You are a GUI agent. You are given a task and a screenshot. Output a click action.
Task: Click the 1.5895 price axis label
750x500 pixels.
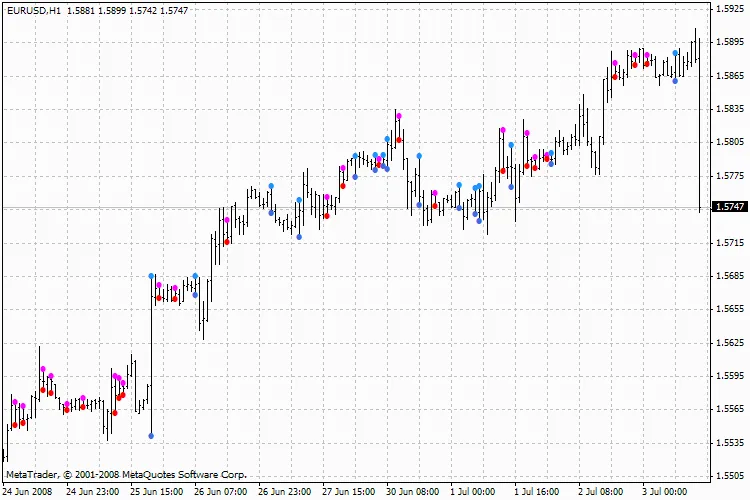[729, 42]
